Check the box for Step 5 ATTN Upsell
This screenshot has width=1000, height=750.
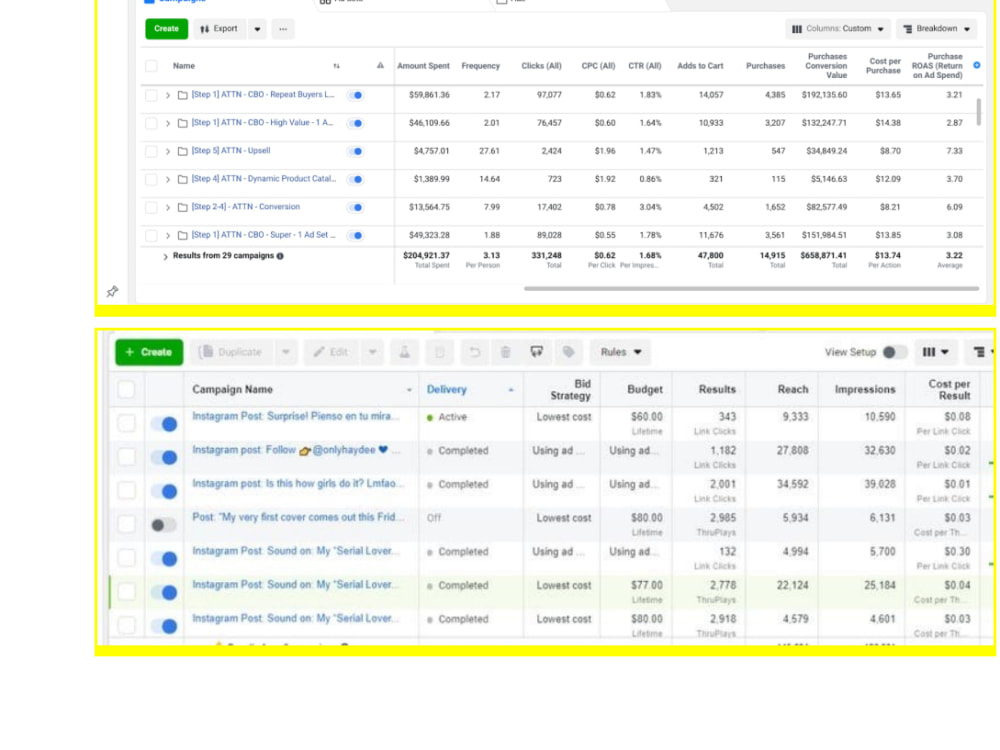(x=151, y=151)
